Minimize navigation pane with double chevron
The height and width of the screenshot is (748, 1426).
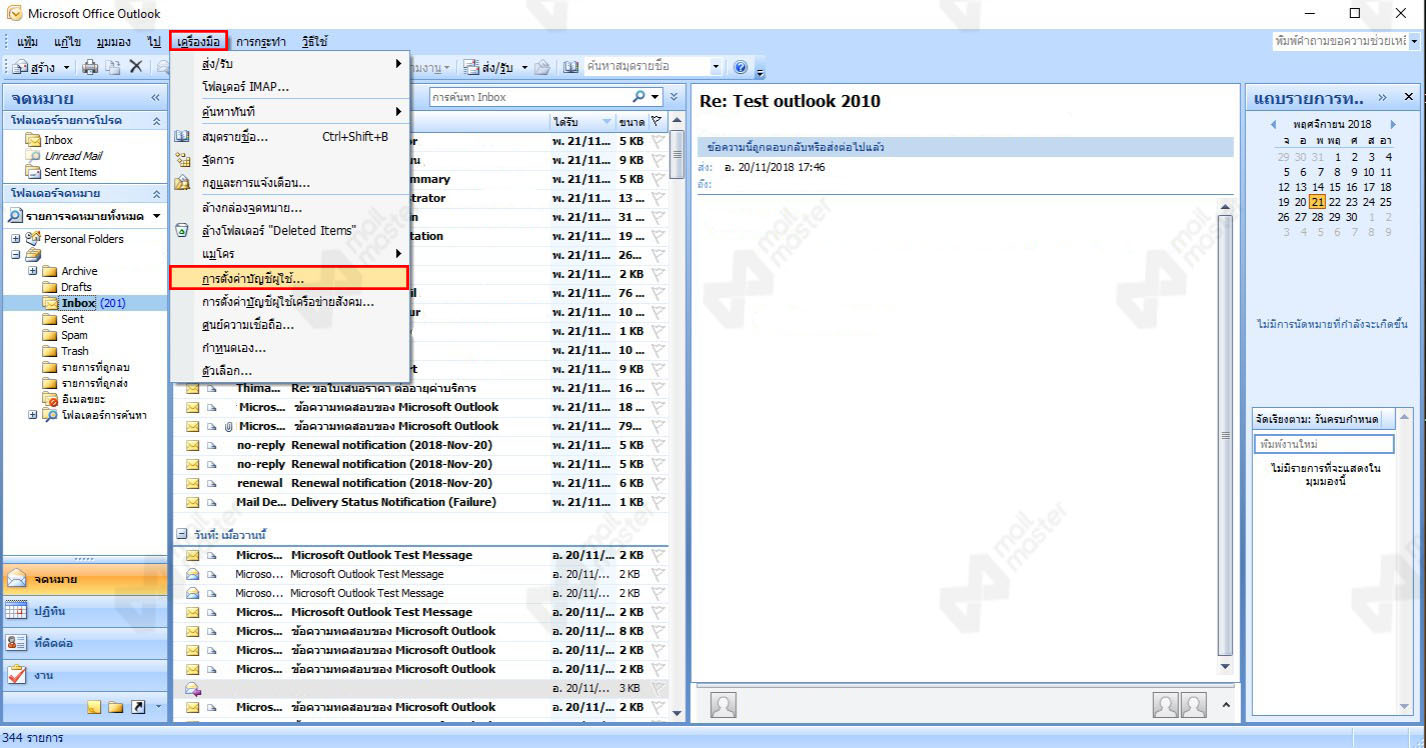pos(155,98)
